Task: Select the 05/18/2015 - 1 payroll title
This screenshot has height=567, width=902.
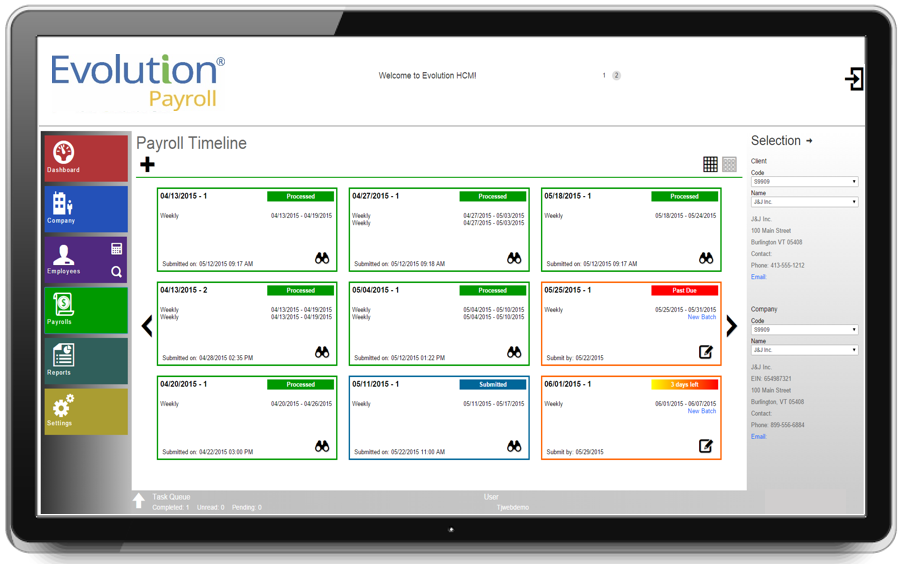Action: (568, 196)
